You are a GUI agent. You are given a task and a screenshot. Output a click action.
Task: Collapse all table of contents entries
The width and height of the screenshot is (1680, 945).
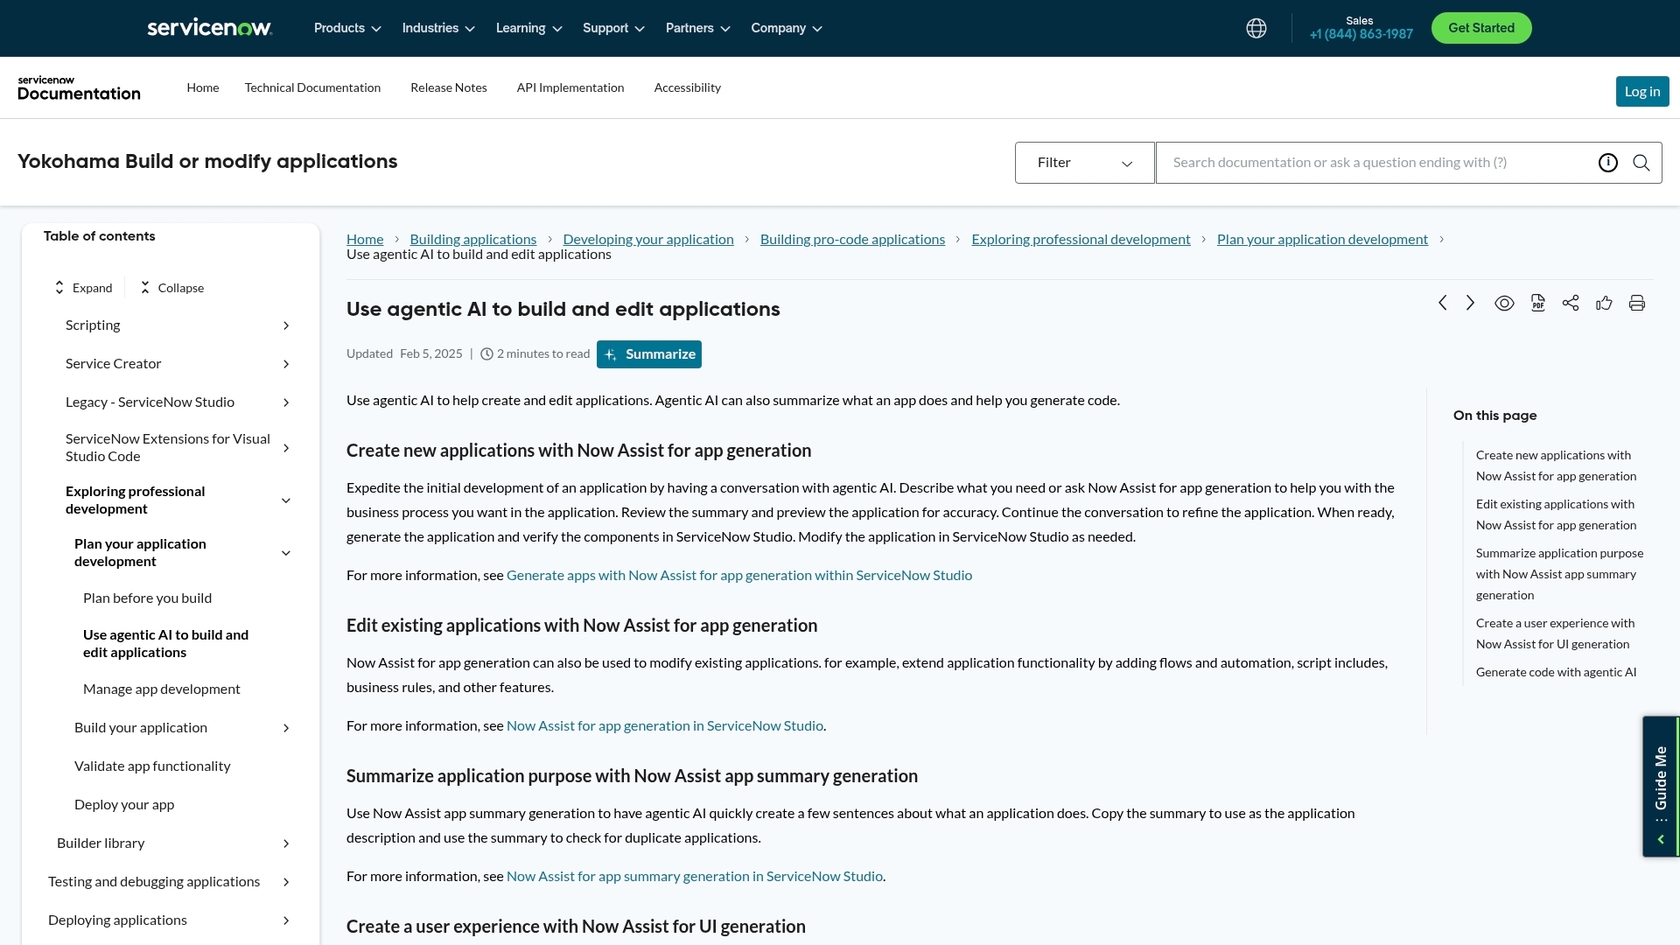(170, 287)
